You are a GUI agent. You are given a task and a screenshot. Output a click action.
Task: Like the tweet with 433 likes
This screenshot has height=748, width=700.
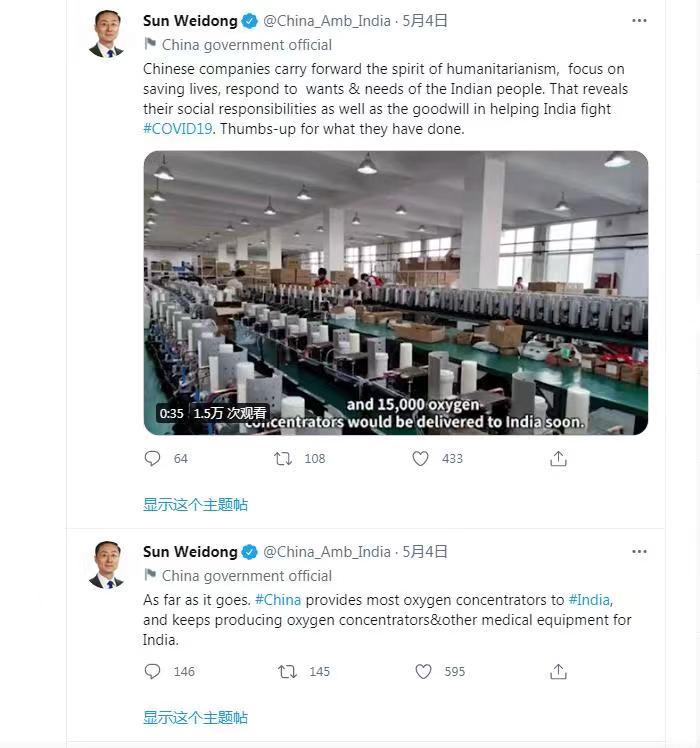[x=421, y=458]
